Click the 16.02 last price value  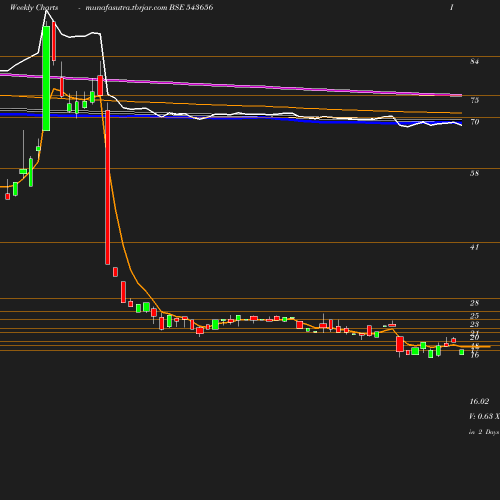[479, 401]
